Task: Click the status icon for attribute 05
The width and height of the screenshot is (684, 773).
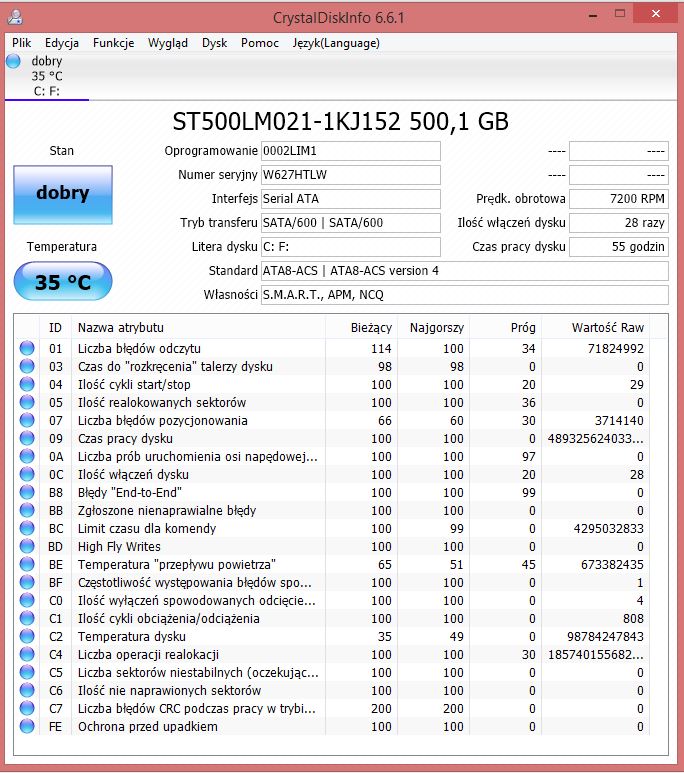Action: click(x=27, y=402)
